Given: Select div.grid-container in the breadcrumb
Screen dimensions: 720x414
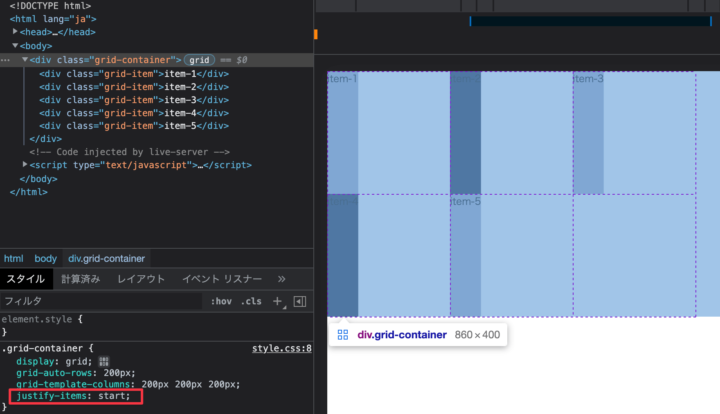Looking at the screenshot, I should coord(107,258).
